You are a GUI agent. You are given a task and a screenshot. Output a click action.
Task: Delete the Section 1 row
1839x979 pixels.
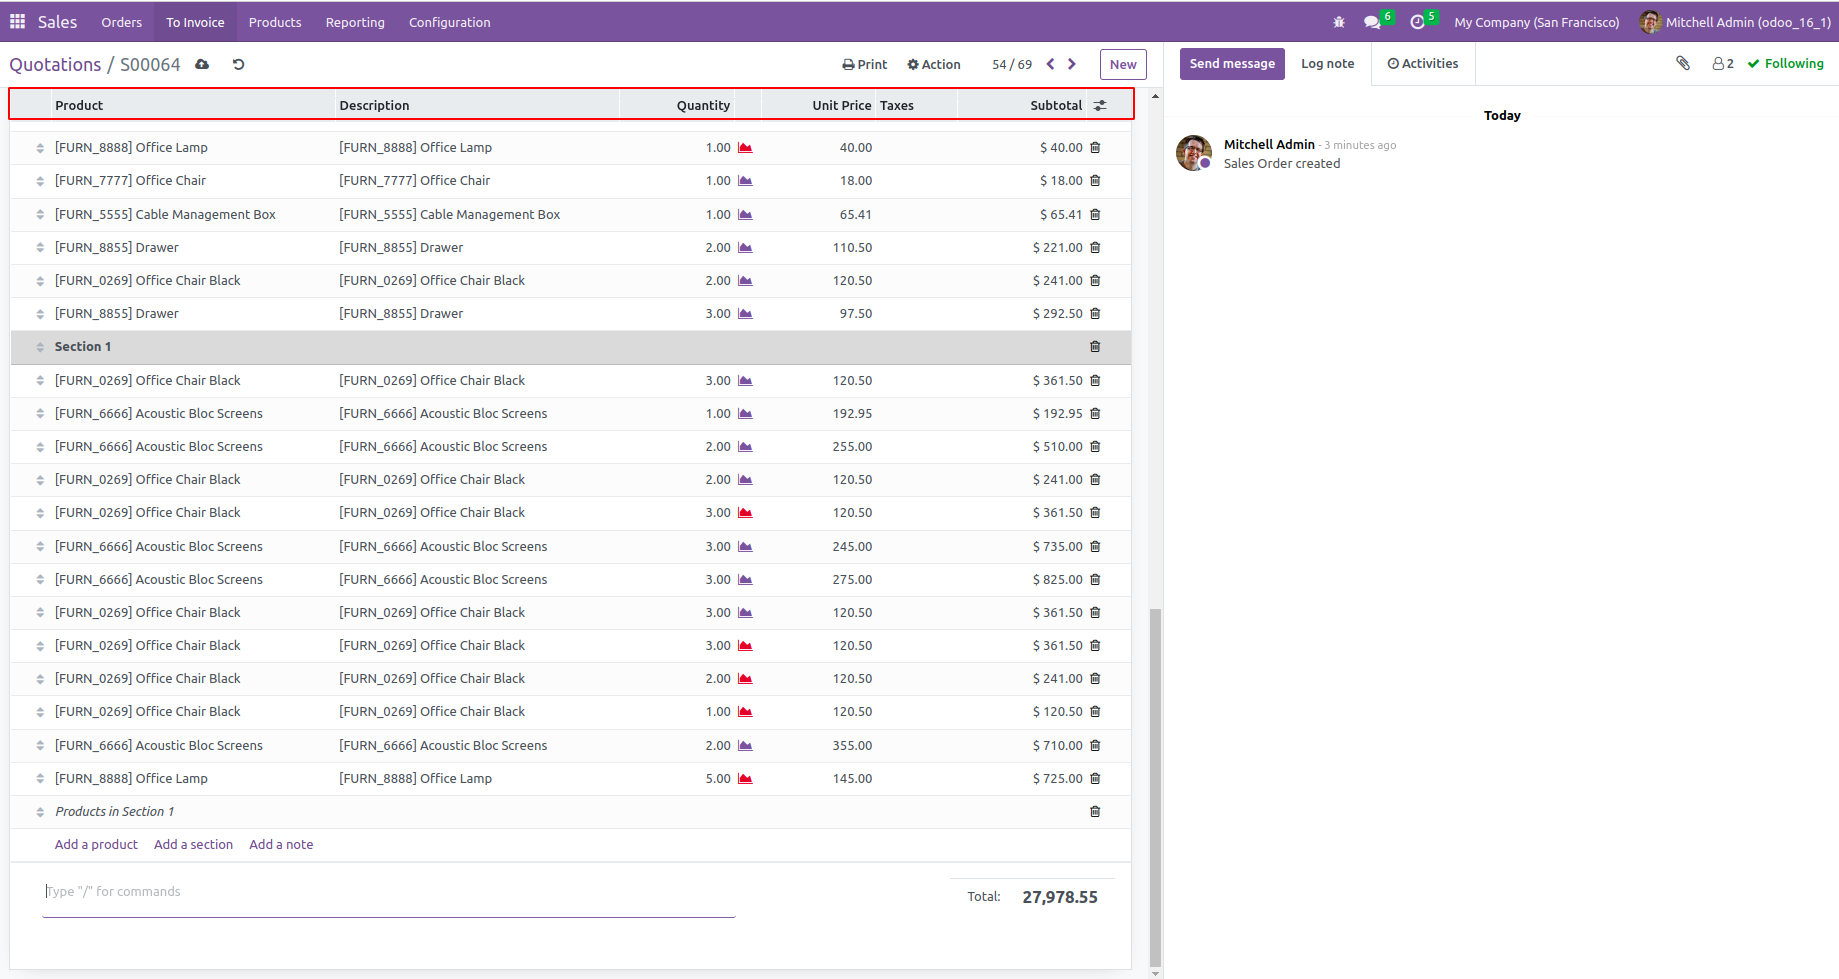1095,347
